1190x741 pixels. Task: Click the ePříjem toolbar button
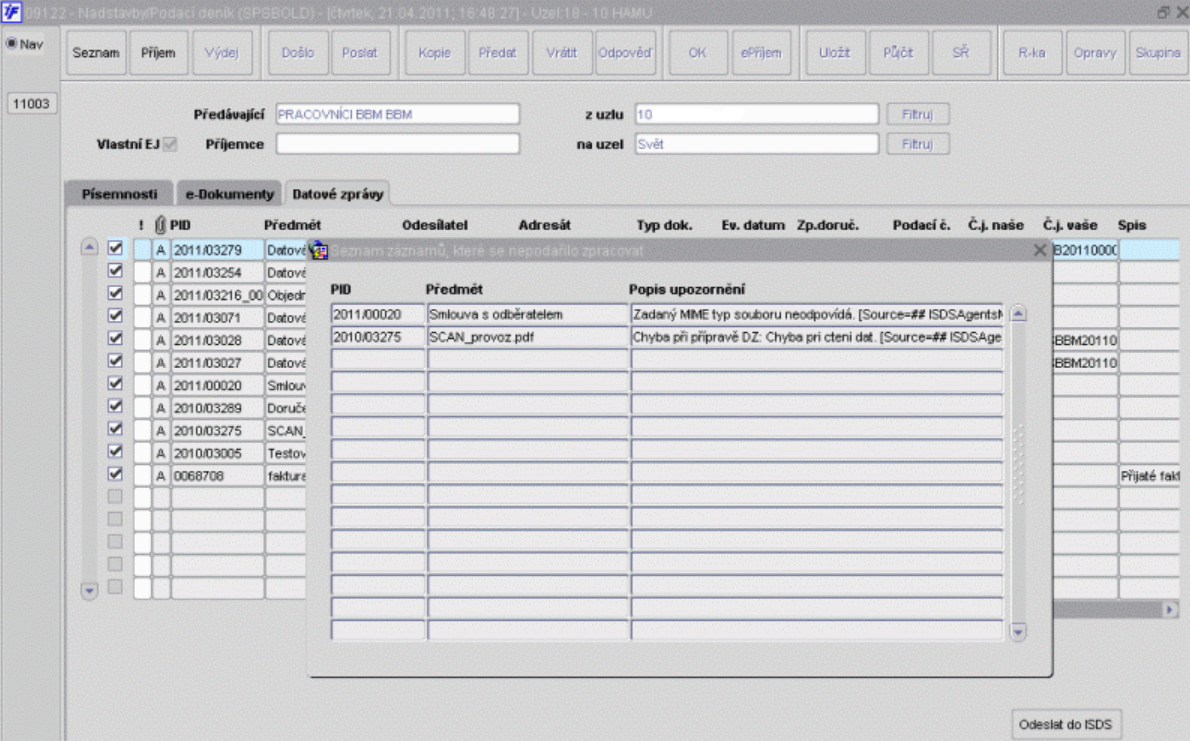point(760,52)
